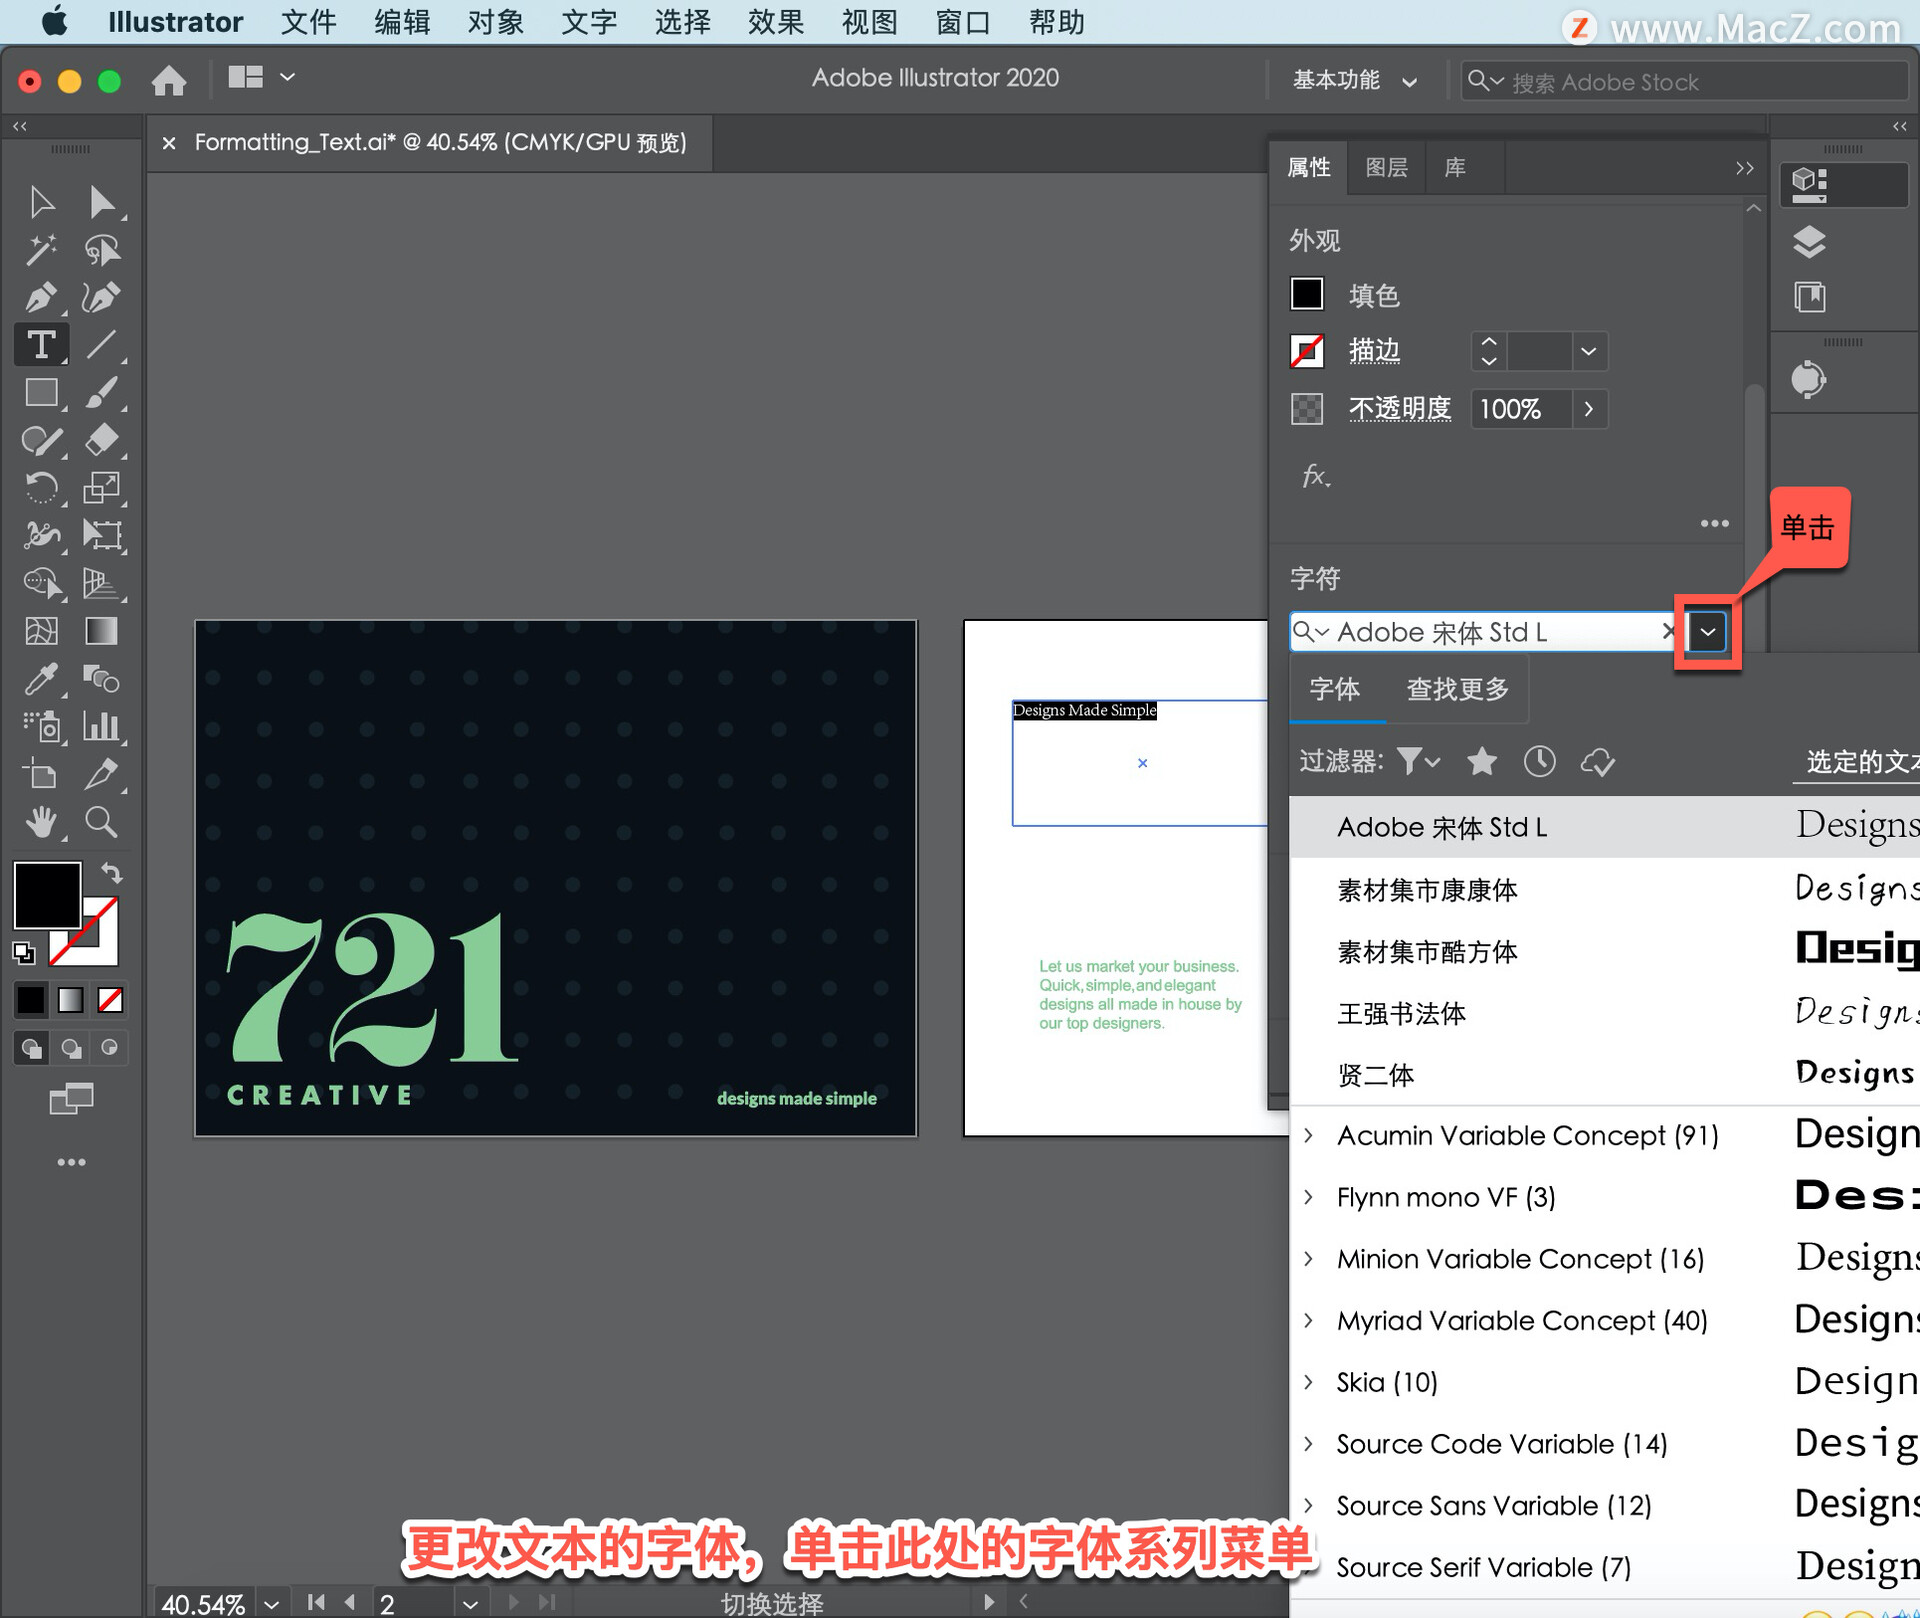This screenshot has width=1920, height=1618.
Task: Expand Myriad Variable Concept font family
Action: click(x=1309, y=1320)
